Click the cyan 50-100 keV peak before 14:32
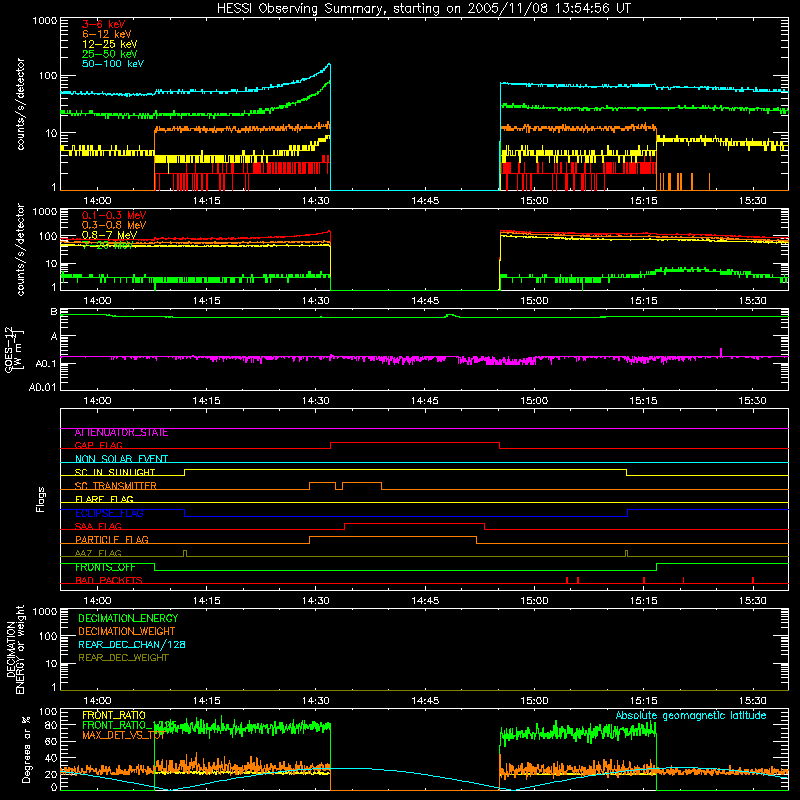The height and width of the screenshot is (800, 800). [329, 65]
